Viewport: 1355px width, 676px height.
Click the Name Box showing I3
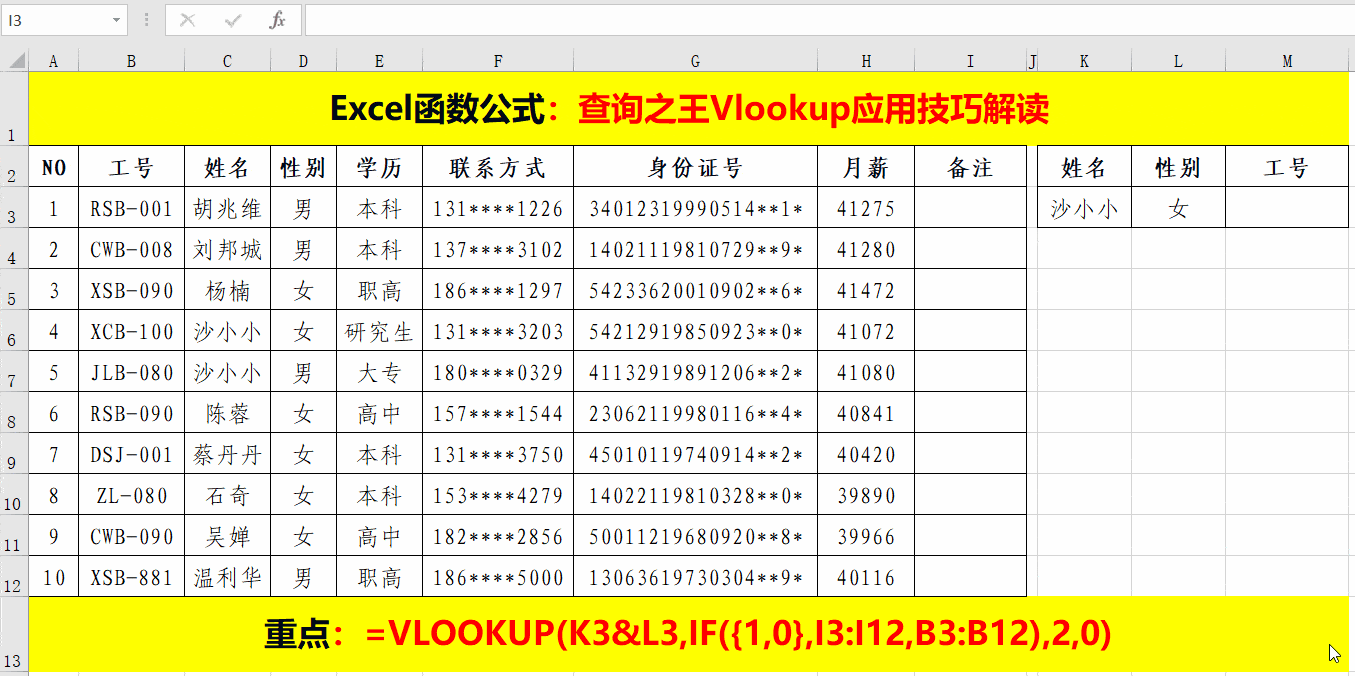point(55,20)
